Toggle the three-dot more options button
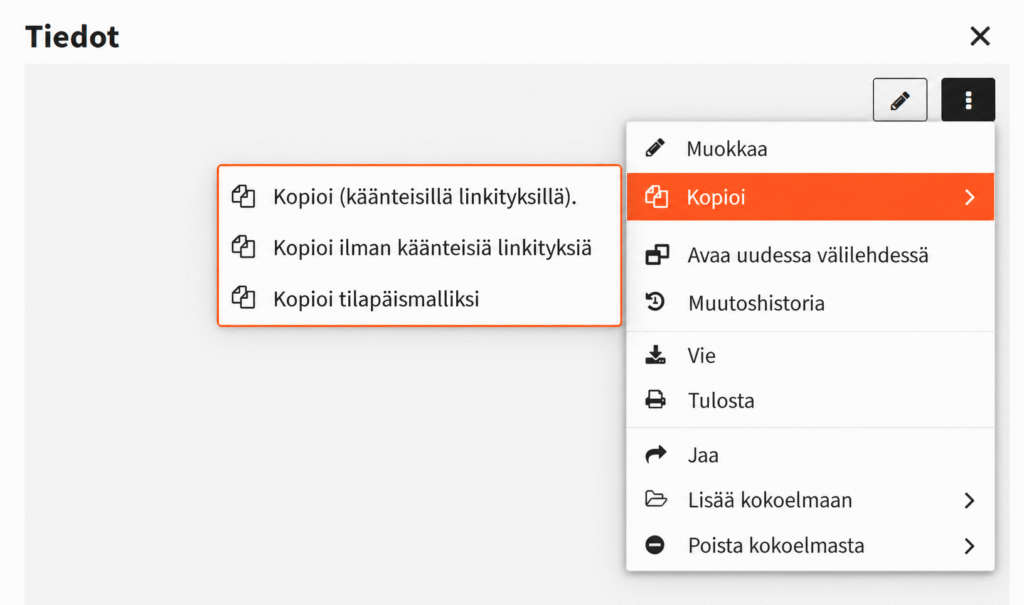Image resolution: width=1024 pixels, height=605 pixels. pos(968,100)
